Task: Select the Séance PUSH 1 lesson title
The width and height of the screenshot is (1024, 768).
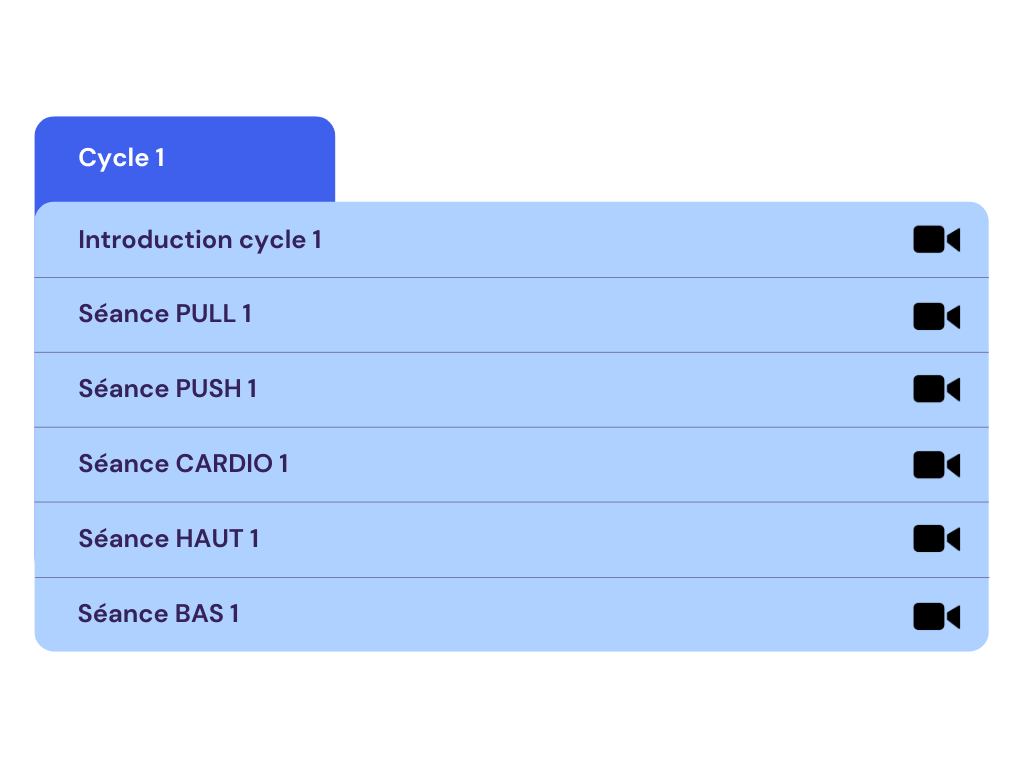Action: (167, 389)
